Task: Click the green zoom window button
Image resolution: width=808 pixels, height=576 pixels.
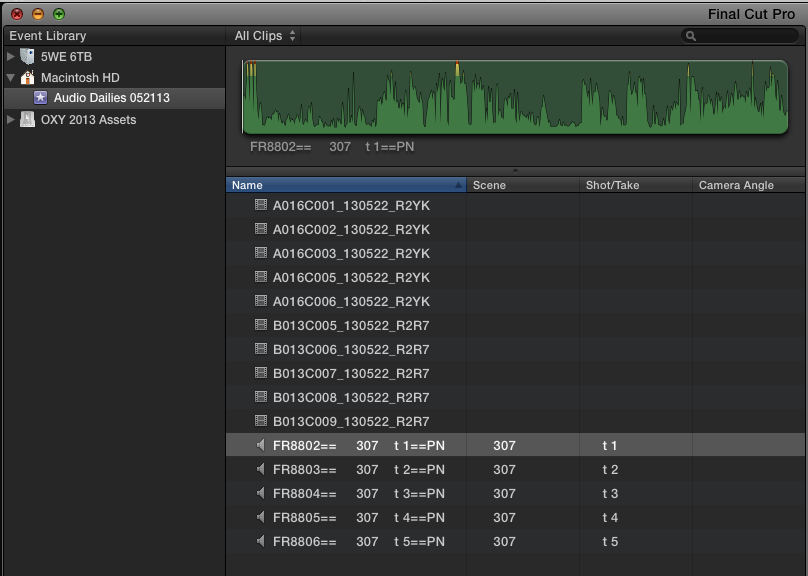Action: [x=59, y=14]
